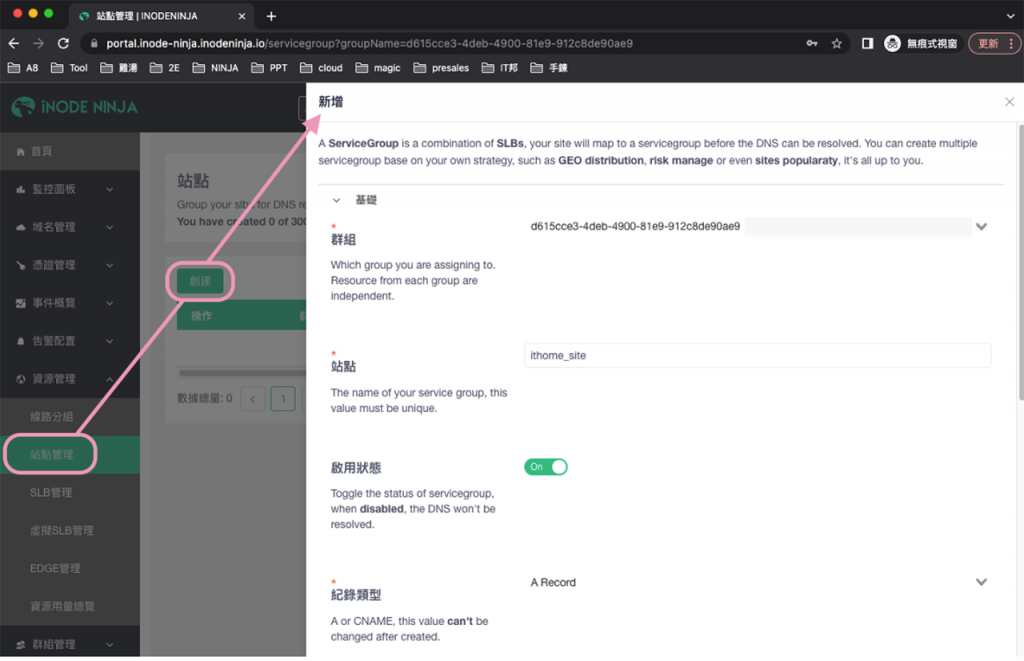Open the 紀錄類型 A Record dropdown
The image size is (1024, 661).
pos(758,582)
